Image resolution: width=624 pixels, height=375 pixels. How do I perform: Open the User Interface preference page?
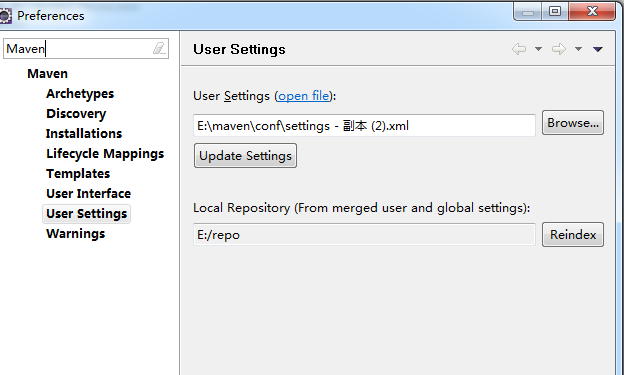(88, 193)
